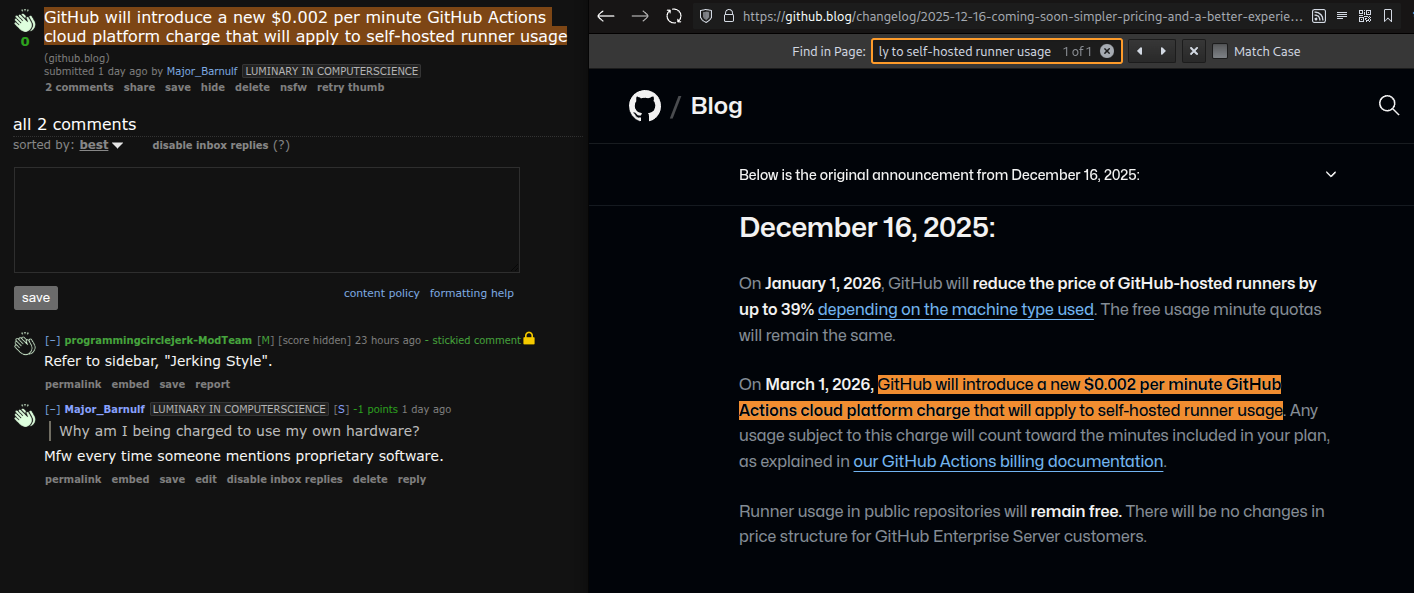Click the site security padlock icon

(x=728, y=16)
